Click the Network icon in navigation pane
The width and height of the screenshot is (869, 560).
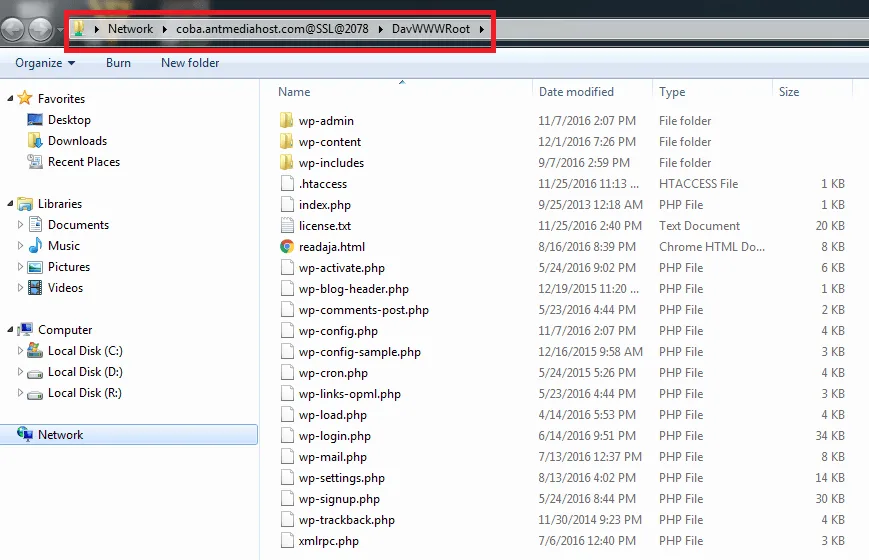pos(25,435)
